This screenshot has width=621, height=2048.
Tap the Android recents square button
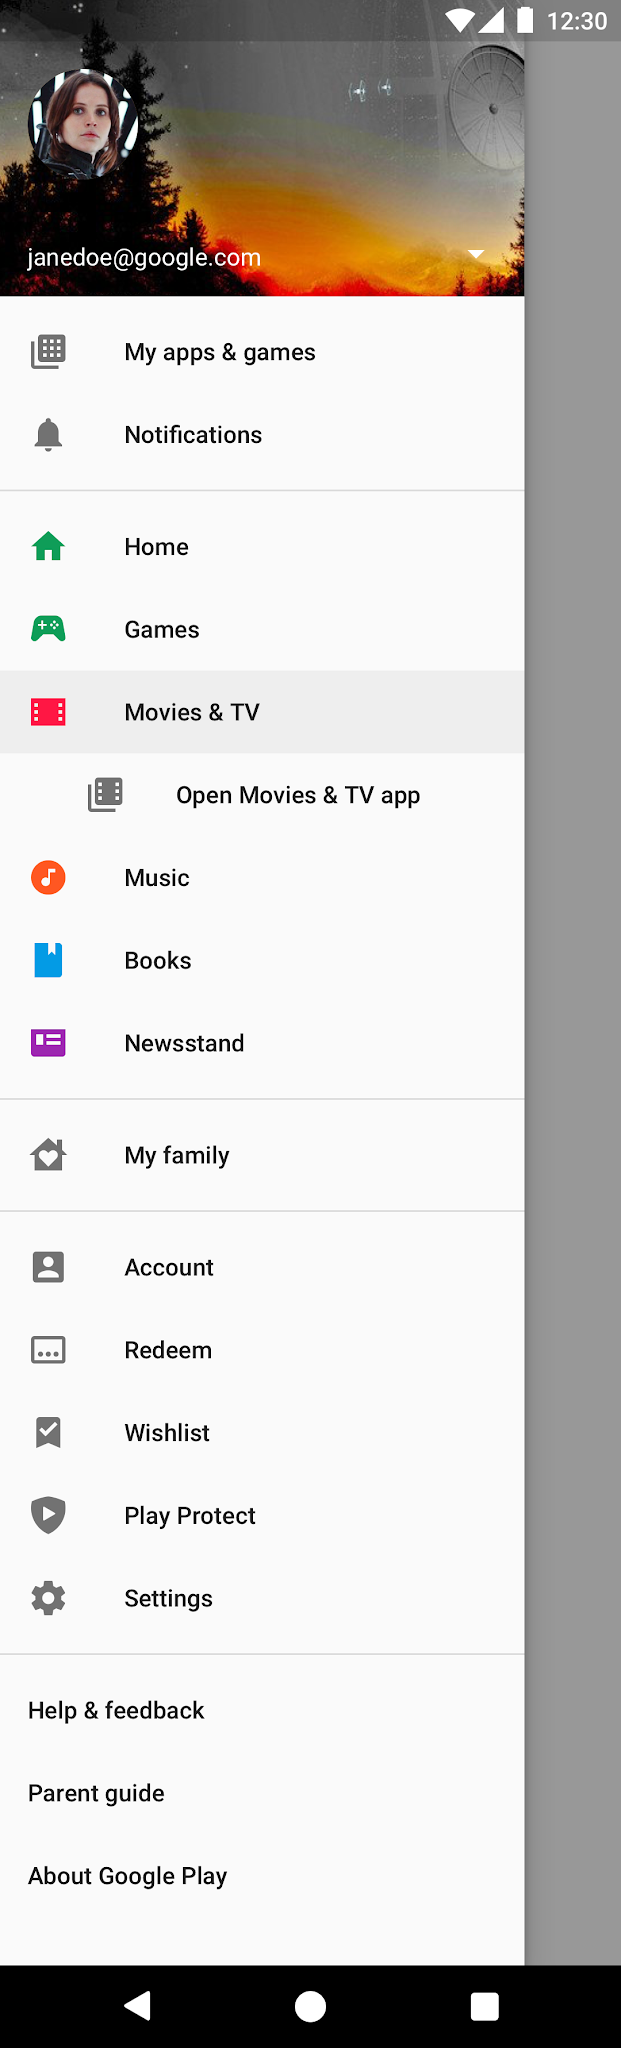(x=485, y=2006)
